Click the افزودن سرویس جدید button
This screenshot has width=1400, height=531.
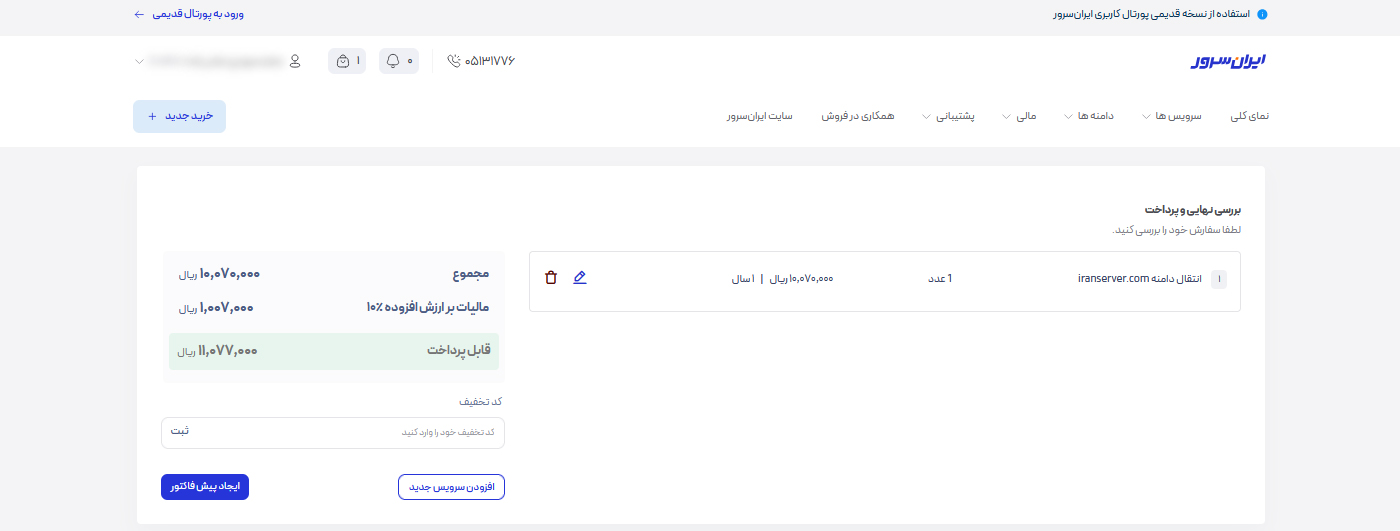pyautogui.click(x=451, y=487)
